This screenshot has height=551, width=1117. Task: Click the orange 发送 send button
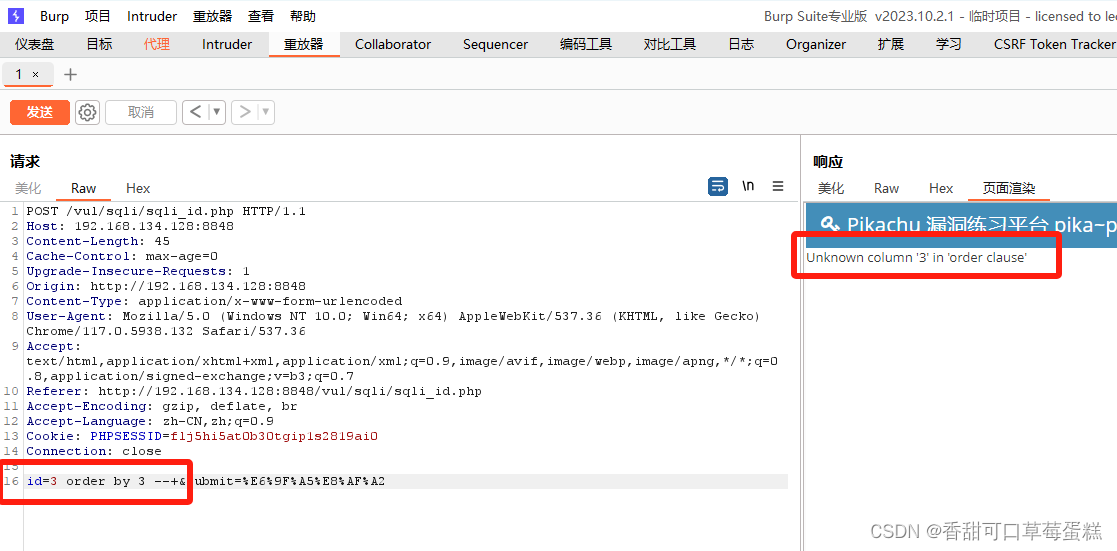pyautogui.click(x=40, y=112)
